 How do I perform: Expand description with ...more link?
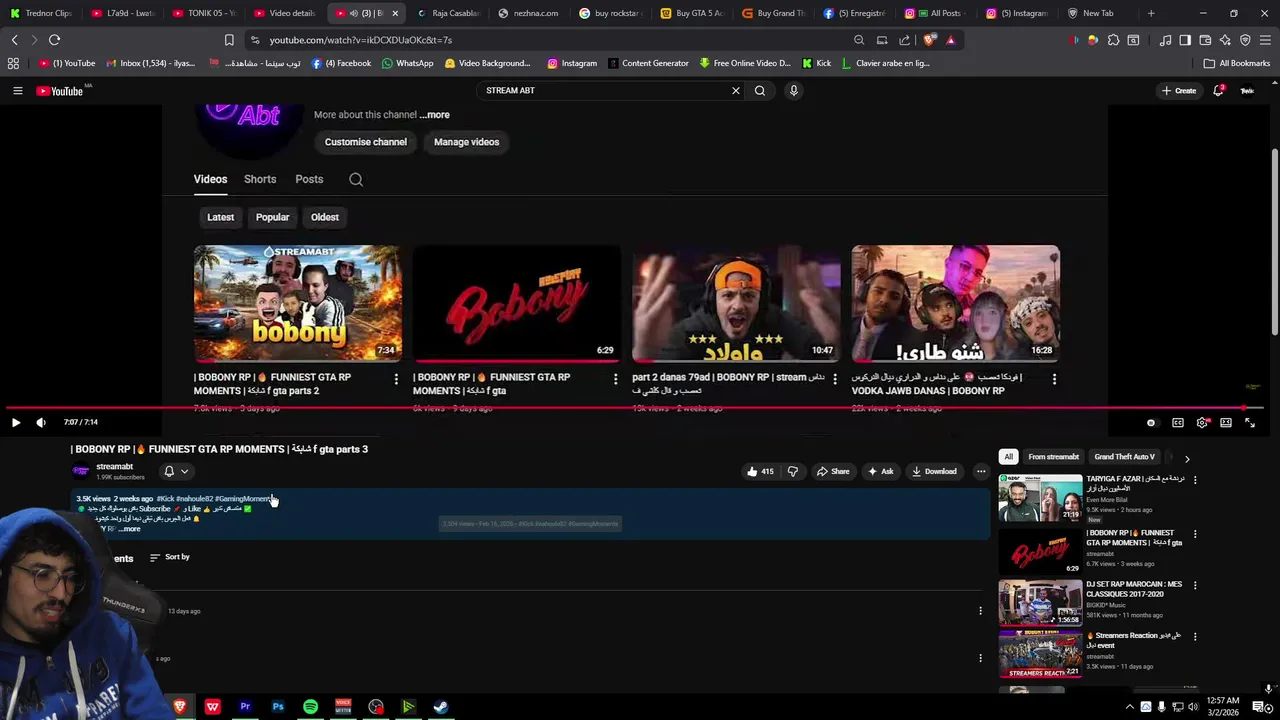[130, 529]
